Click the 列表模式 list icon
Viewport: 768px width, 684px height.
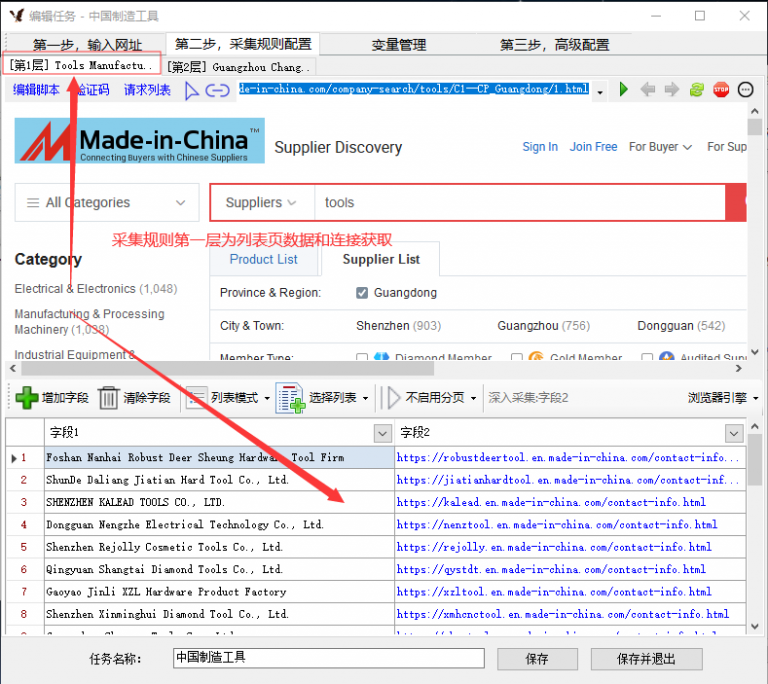pos(196,397)
